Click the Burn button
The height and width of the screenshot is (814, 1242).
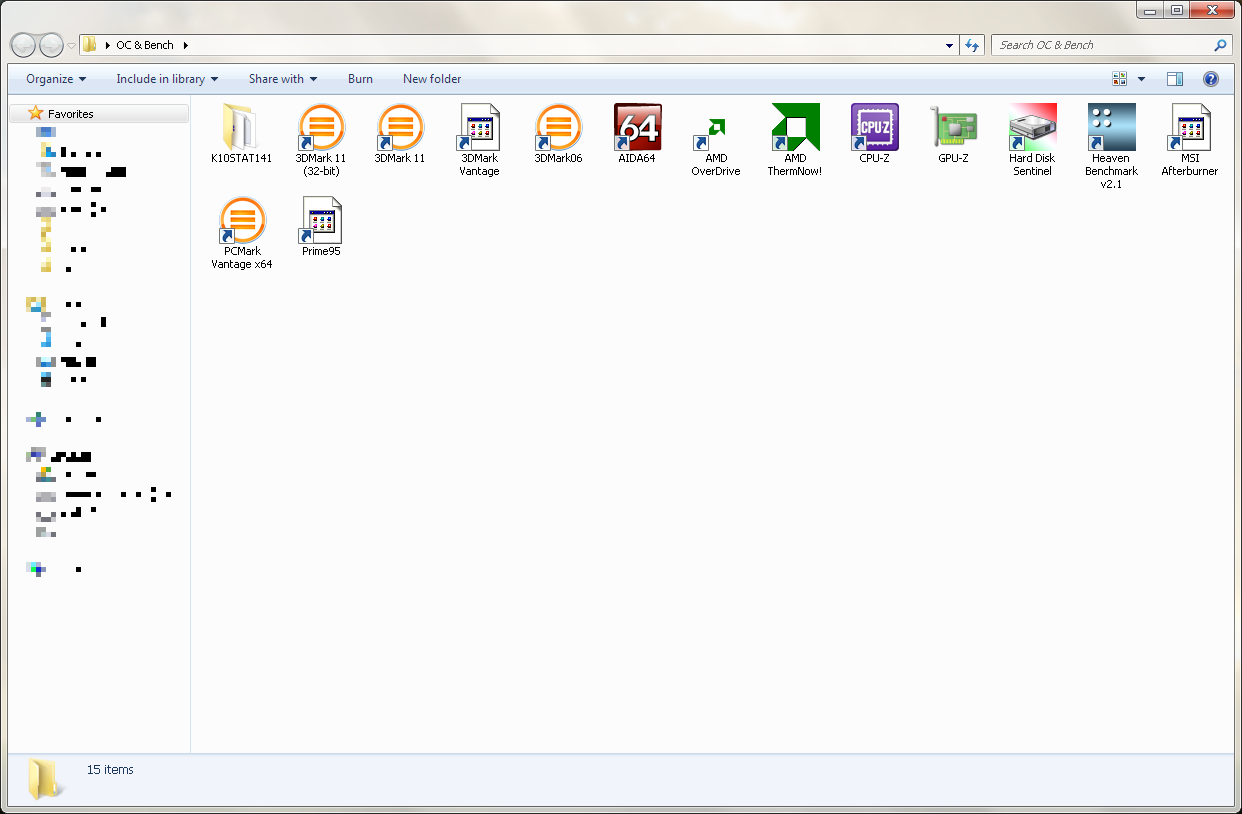(360, 79)
